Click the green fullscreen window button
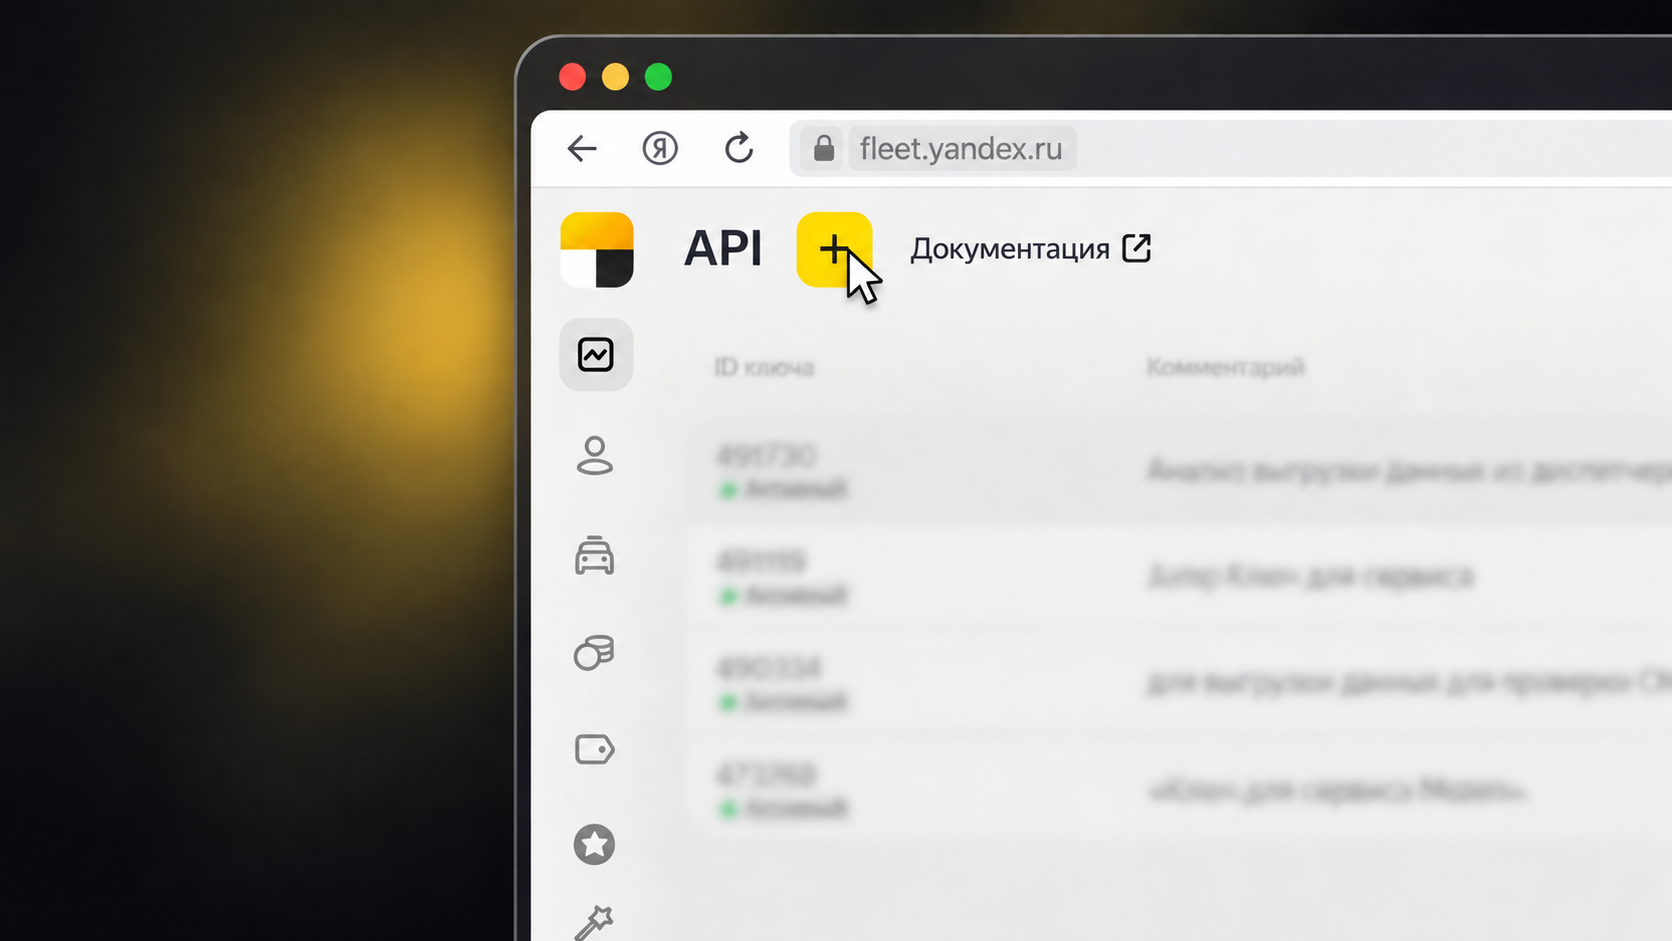The width and height of the screenshot is (1672, 941). click(659, 77)
